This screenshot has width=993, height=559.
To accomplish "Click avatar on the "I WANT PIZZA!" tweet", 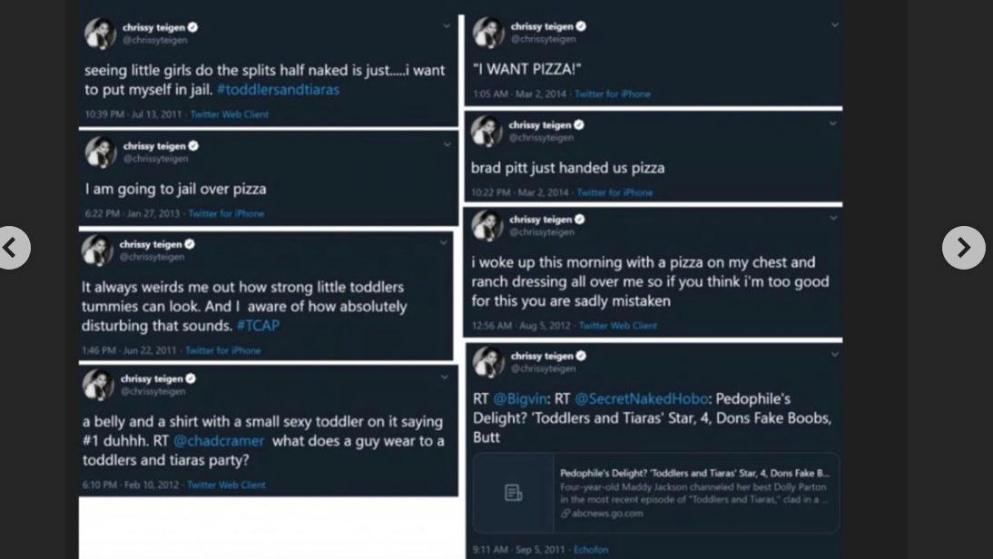I will pos(487,32).
